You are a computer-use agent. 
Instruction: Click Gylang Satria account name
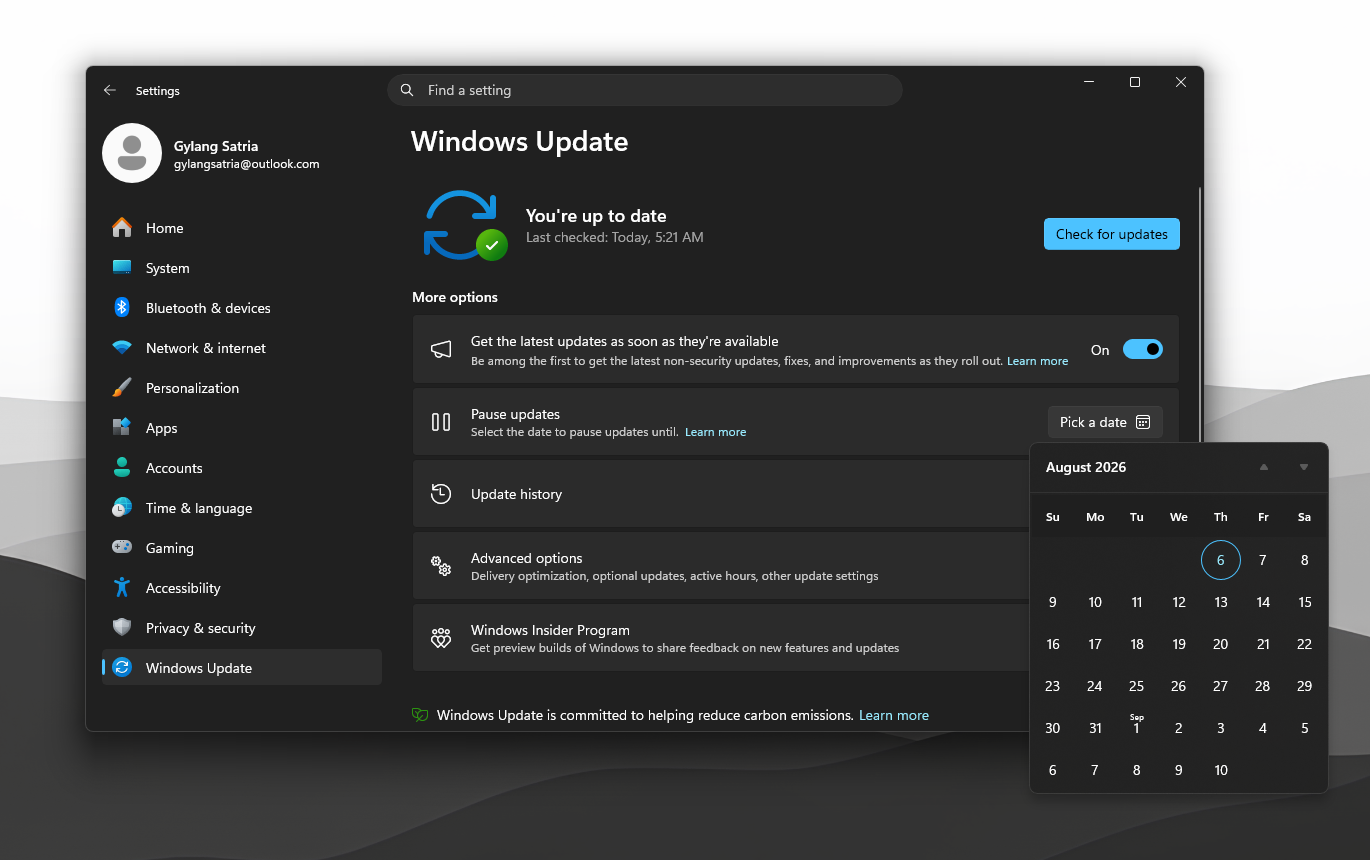tap(216, 146)
